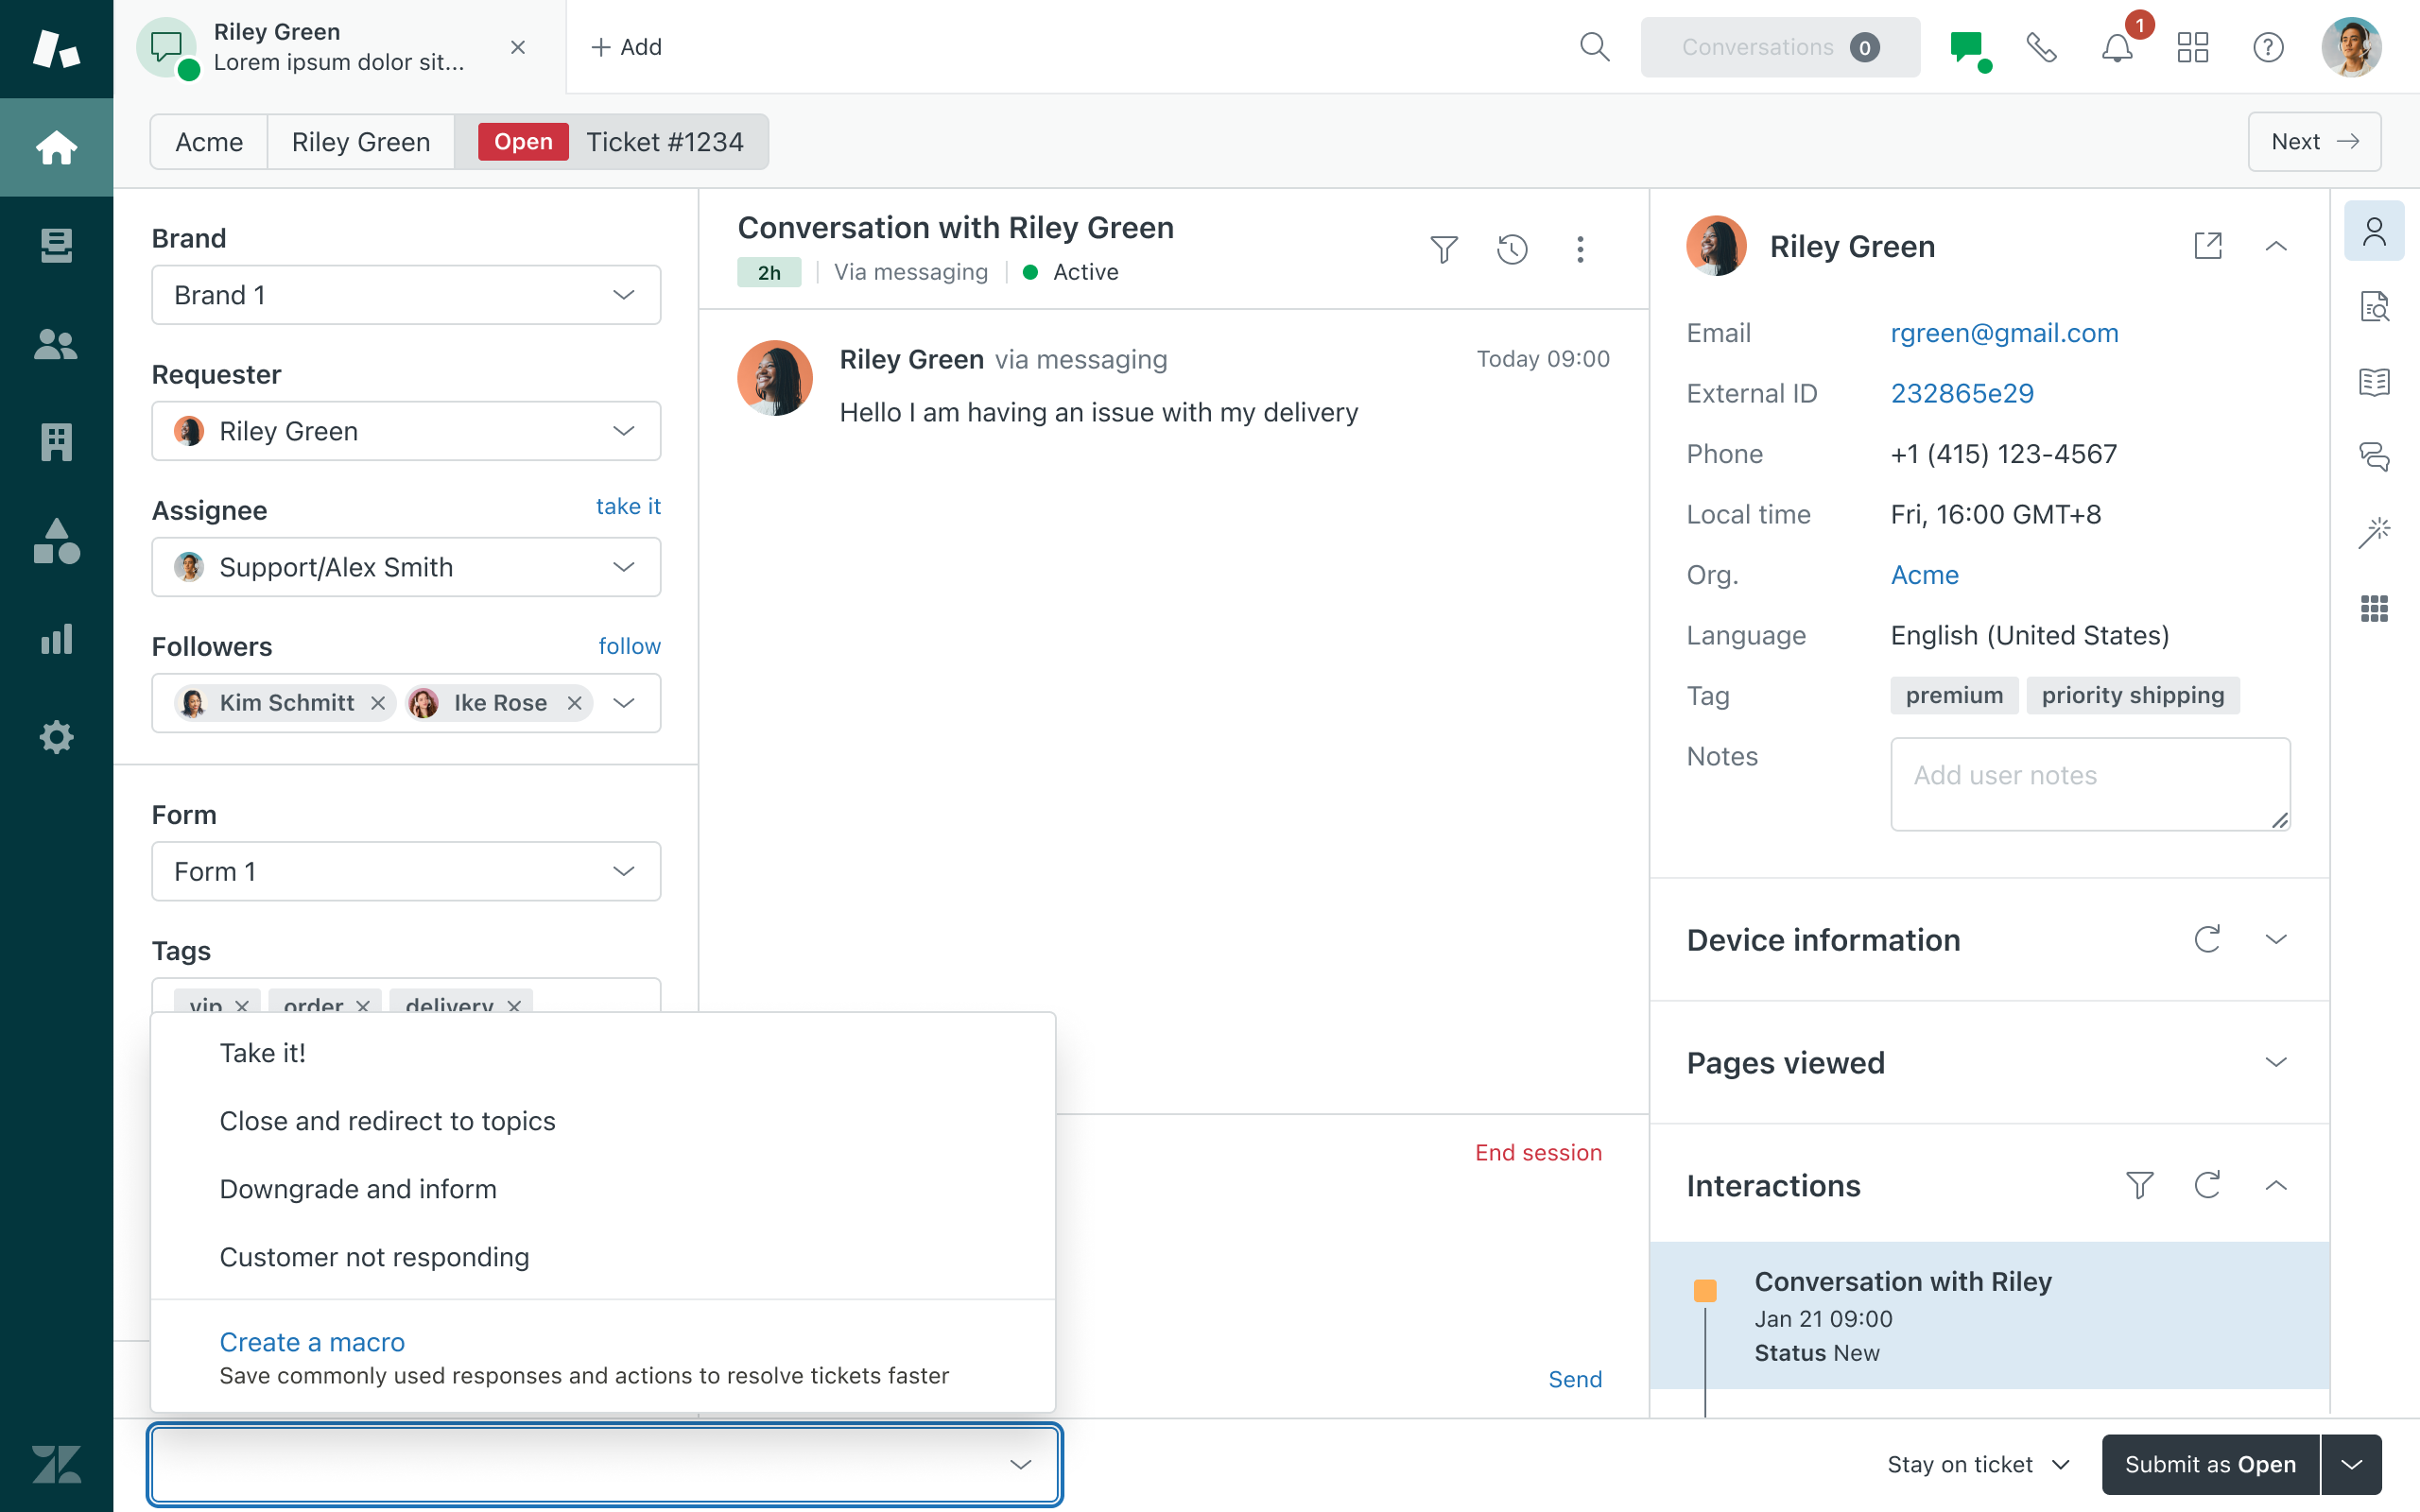Viewport: 2420px width, 1512px height.
Task: Open Customers icon in left navigation
Action: tap(56, 345)
